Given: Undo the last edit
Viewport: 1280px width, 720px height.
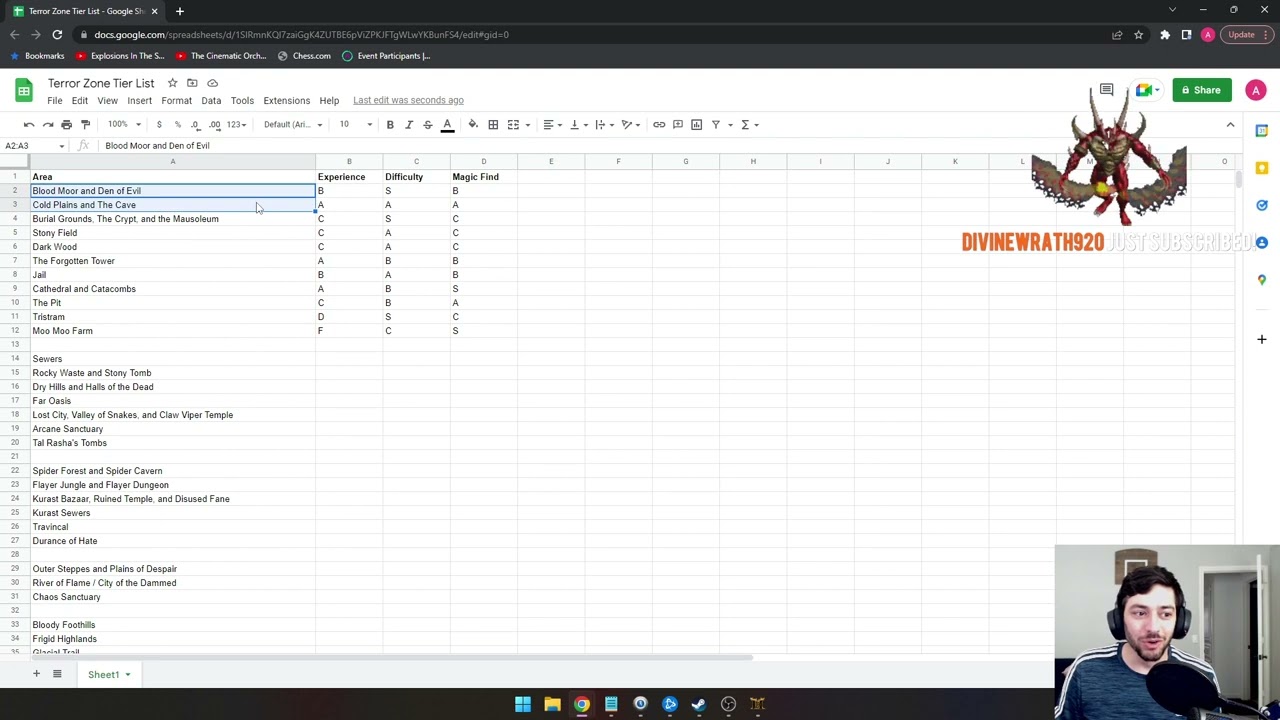Looking at the screenshot, I should (29, 124).
